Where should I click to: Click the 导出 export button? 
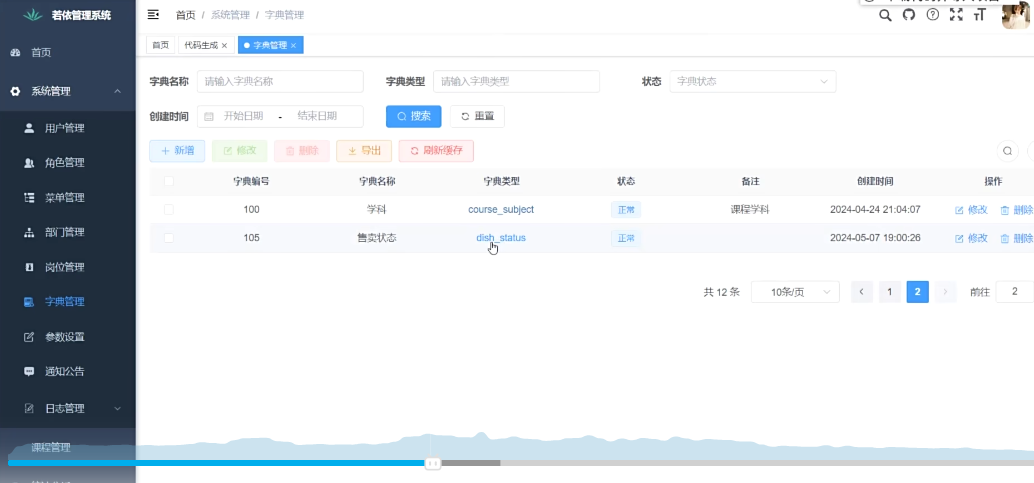coord(364,151)
